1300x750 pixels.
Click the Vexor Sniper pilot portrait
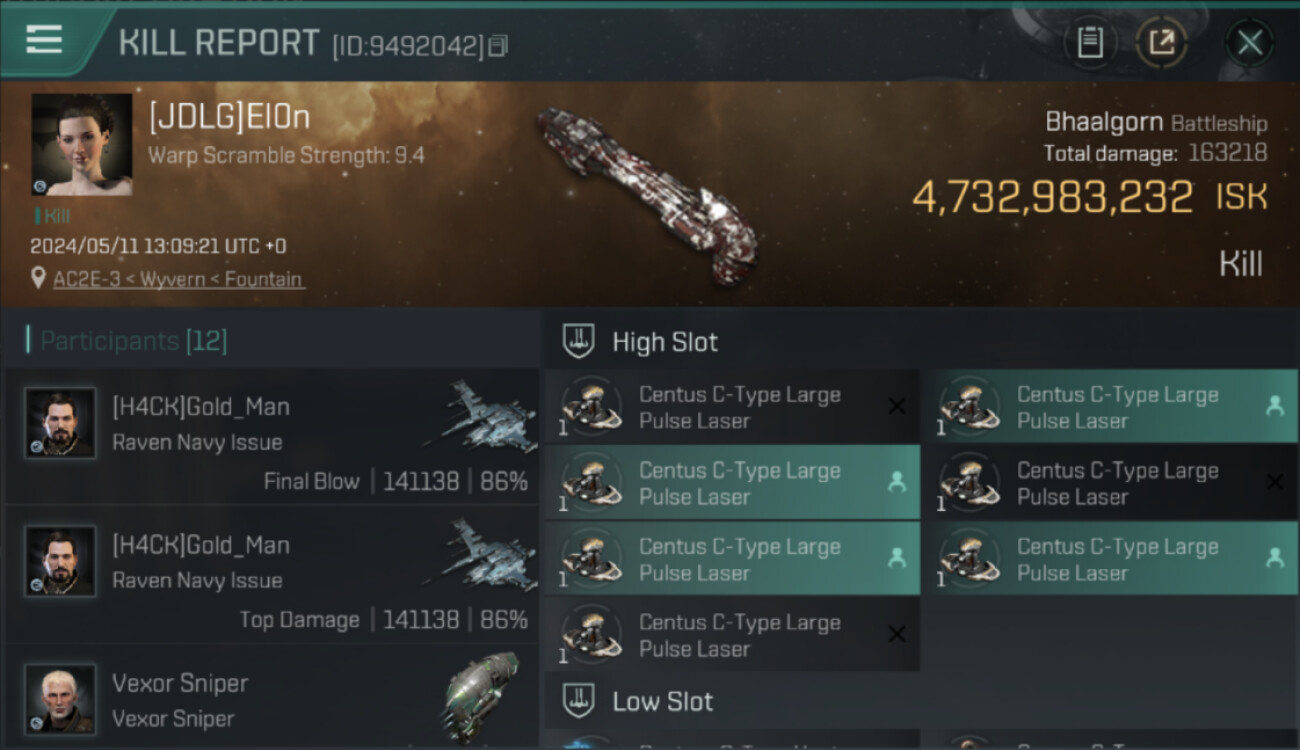coord(60,699)
